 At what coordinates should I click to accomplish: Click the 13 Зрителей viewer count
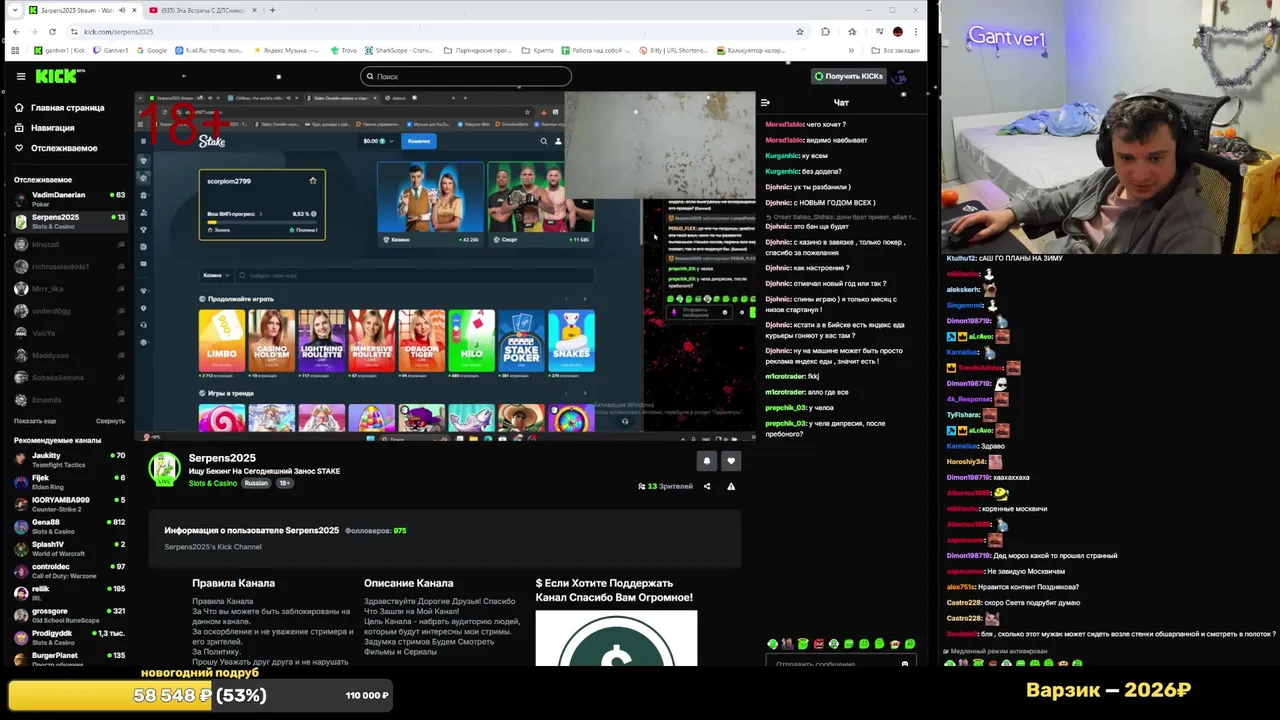(665, 487)
